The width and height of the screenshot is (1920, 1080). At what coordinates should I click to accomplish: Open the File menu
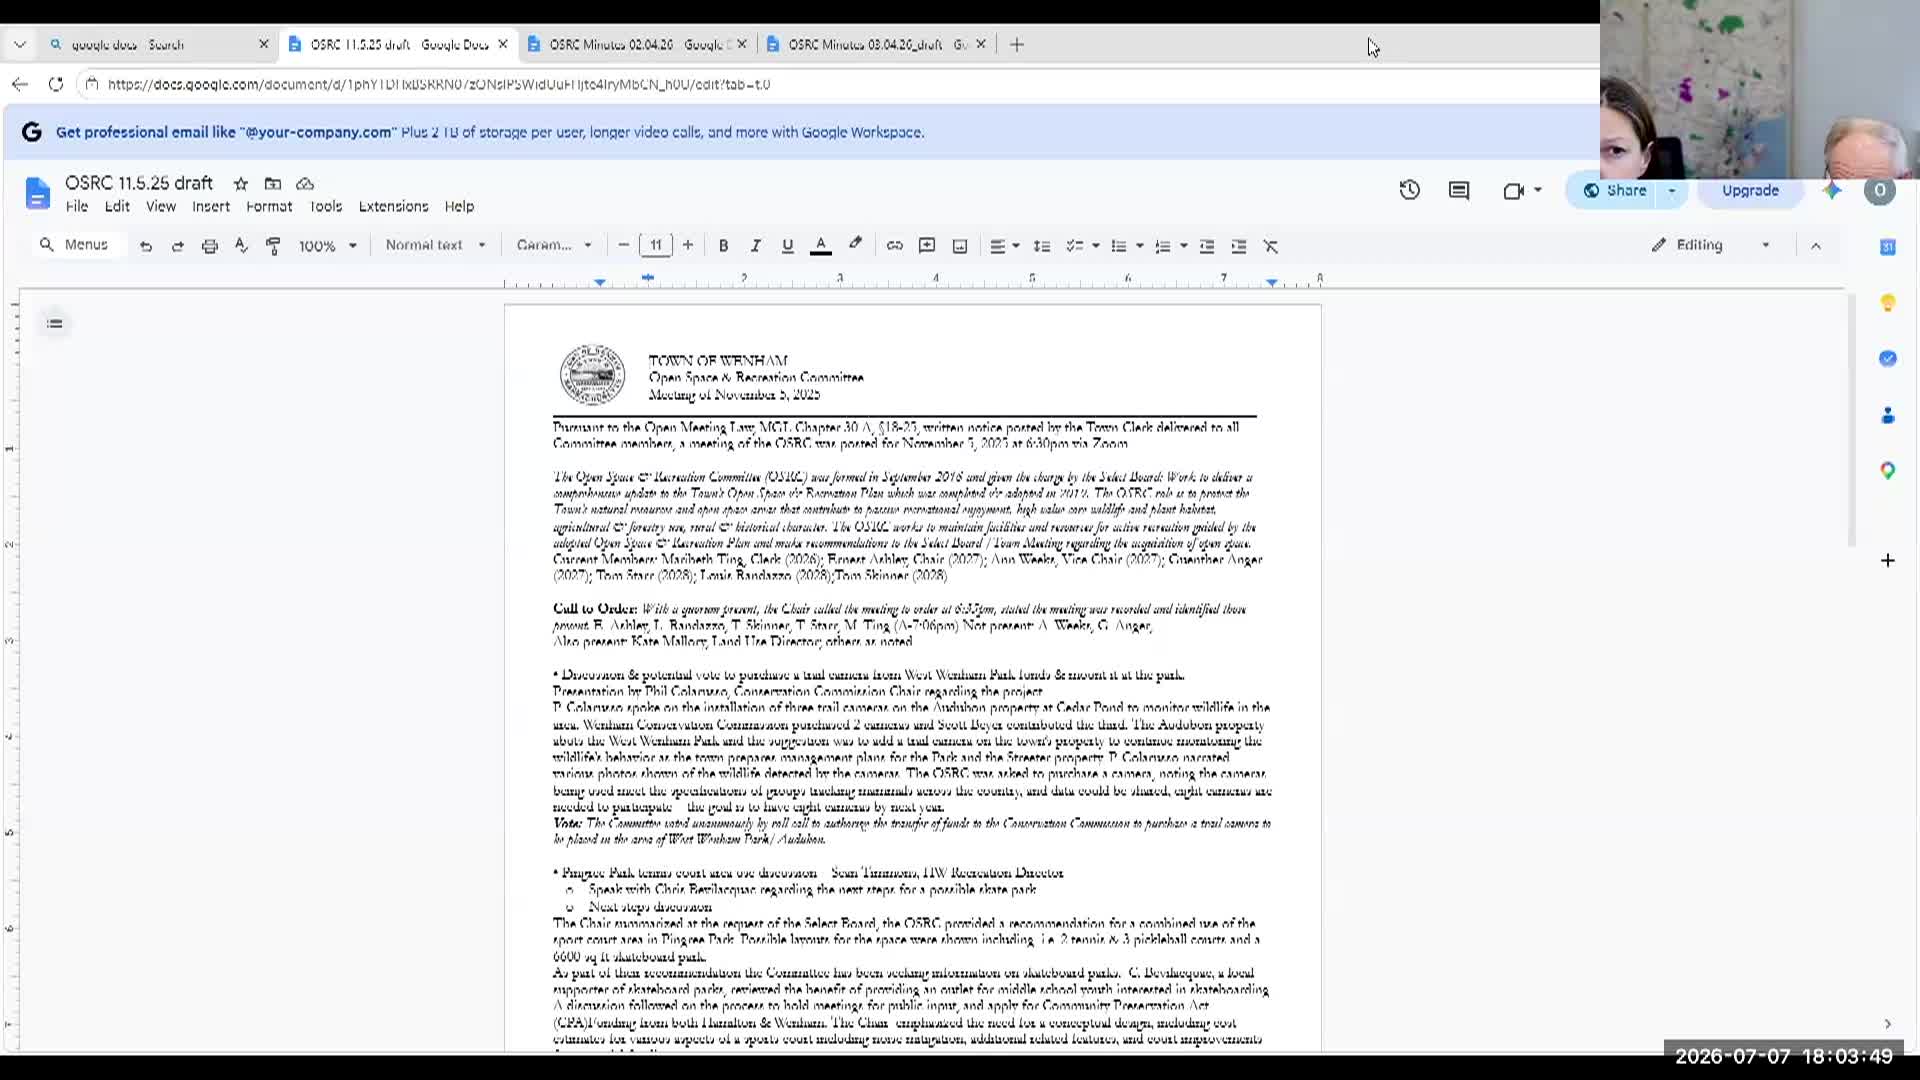point(77,207)
